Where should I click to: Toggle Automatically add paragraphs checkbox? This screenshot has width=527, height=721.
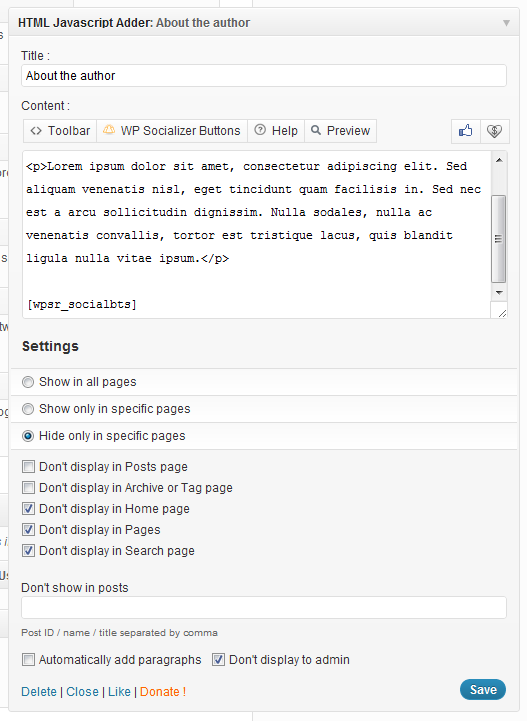click(x=29, y=660)
